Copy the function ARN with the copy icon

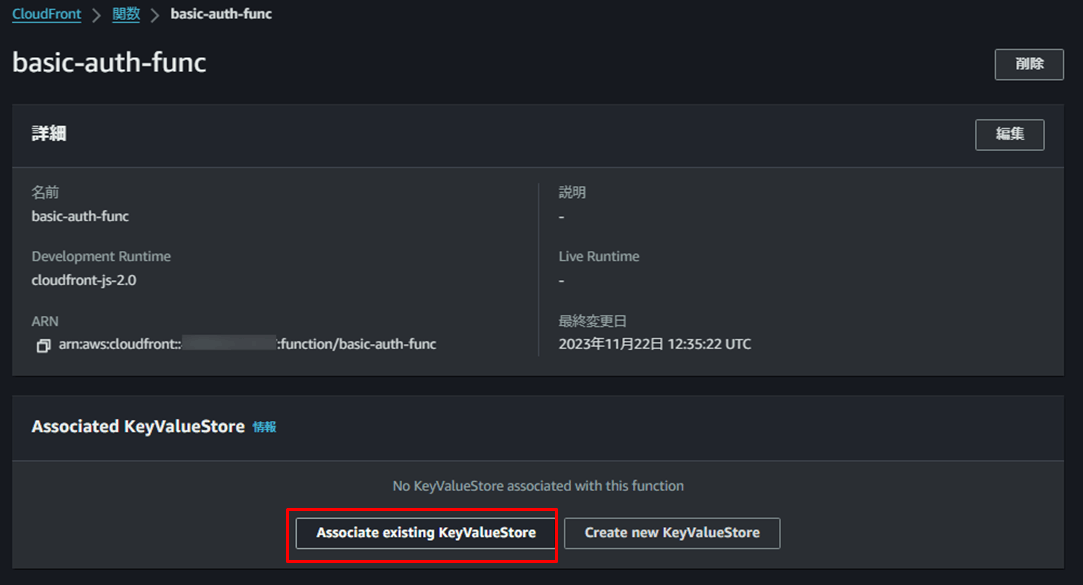[44, 345]
